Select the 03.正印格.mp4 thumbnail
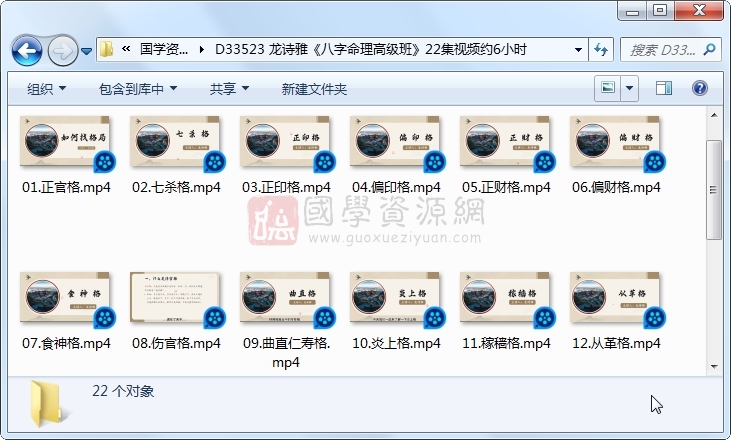Viewport: 731px width, 440px height. tap(286, 142)
